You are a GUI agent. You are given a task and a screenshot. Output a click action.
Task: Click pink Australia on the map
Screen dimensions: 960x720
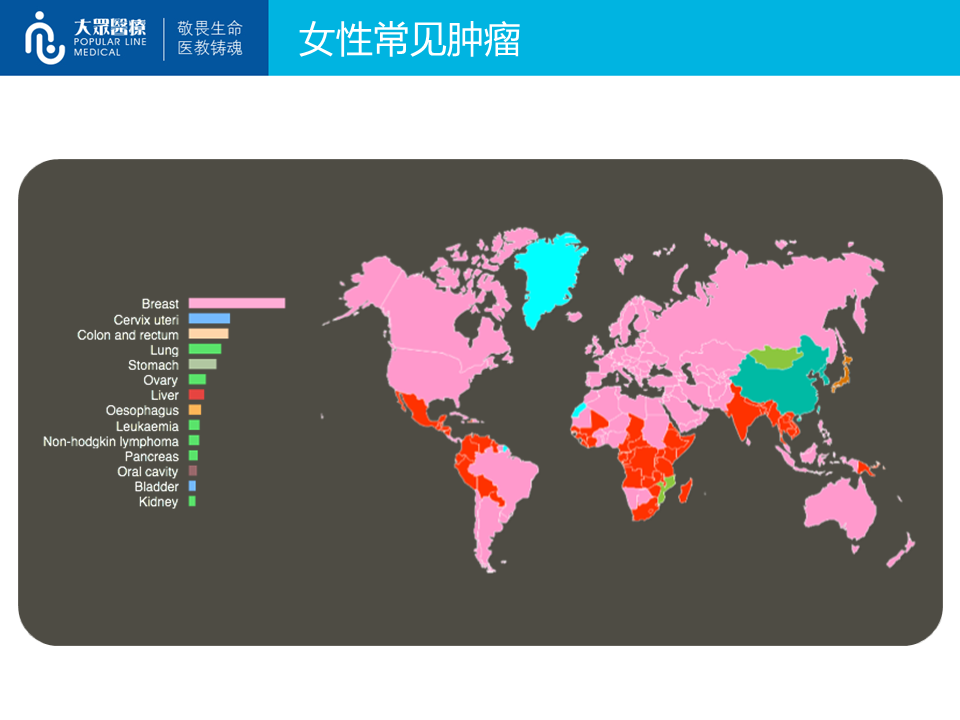839,508
